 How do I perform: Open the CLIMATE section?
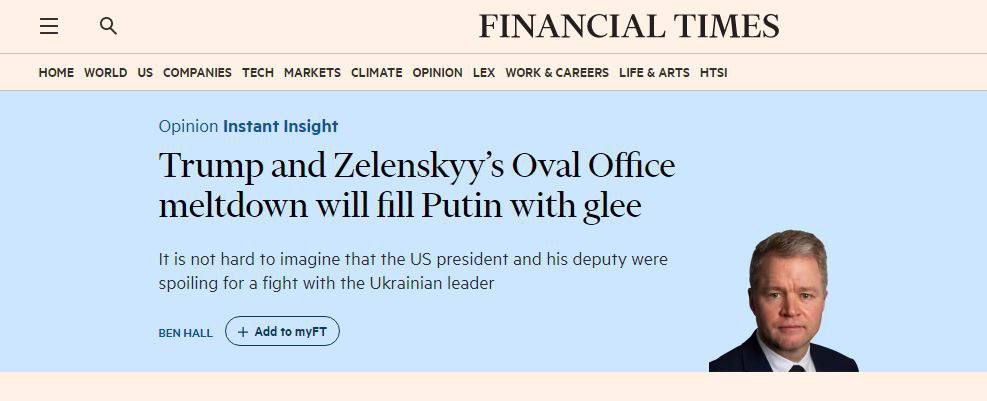[377, 73]
